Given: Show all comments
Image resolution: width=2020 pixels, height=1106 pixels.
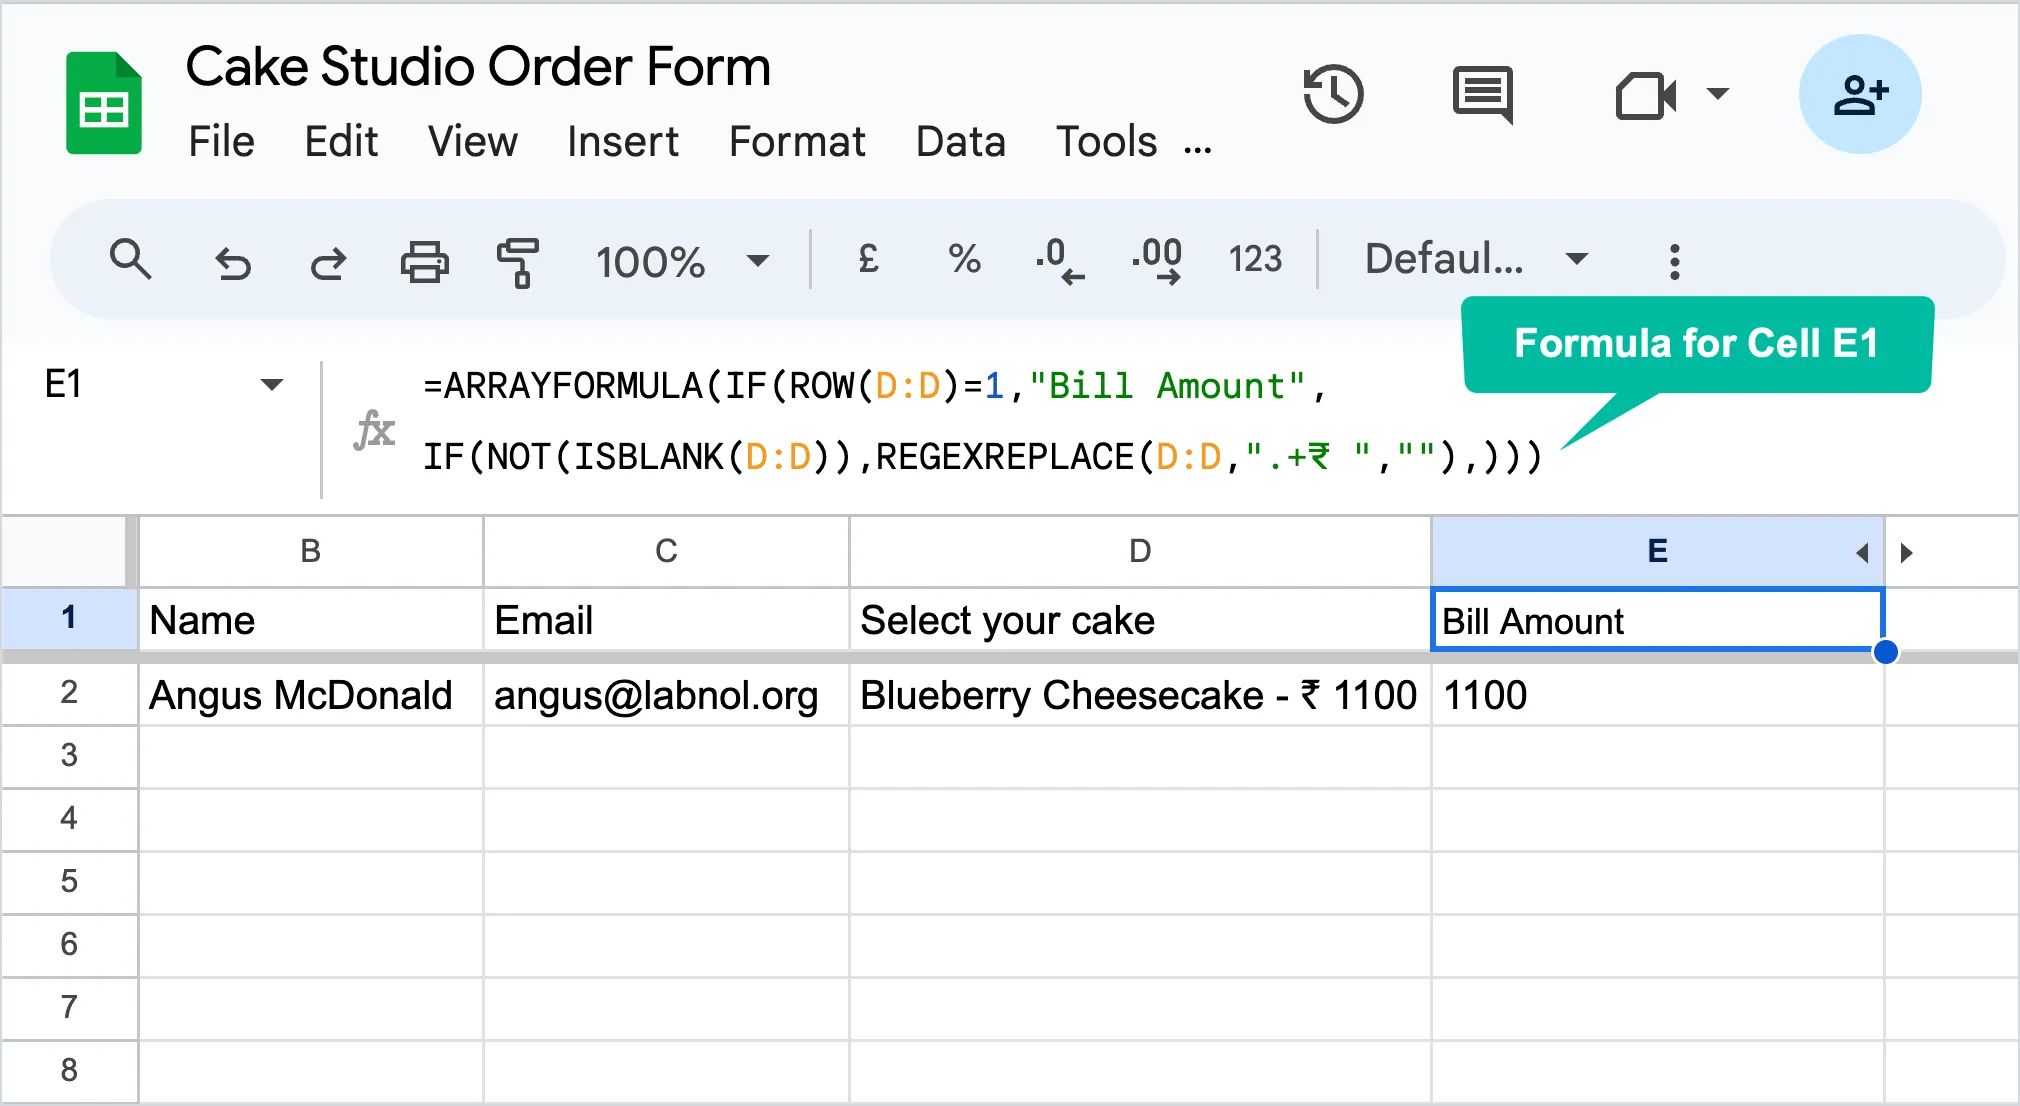Looking at the screenshot, I should pos(1481,95).
